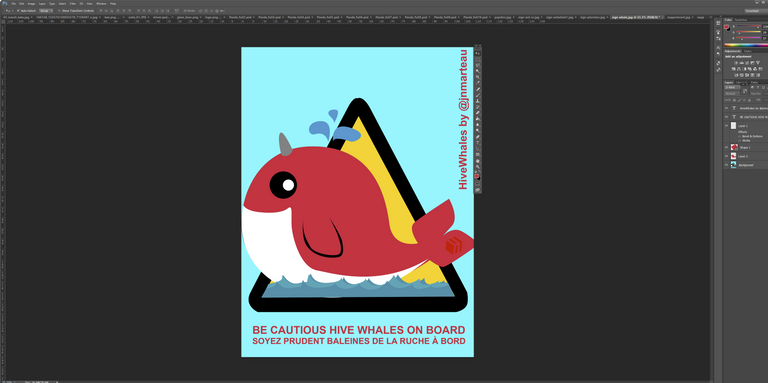
Task: Enable Show Transform Controls checkbox
Action: [59, 10]
